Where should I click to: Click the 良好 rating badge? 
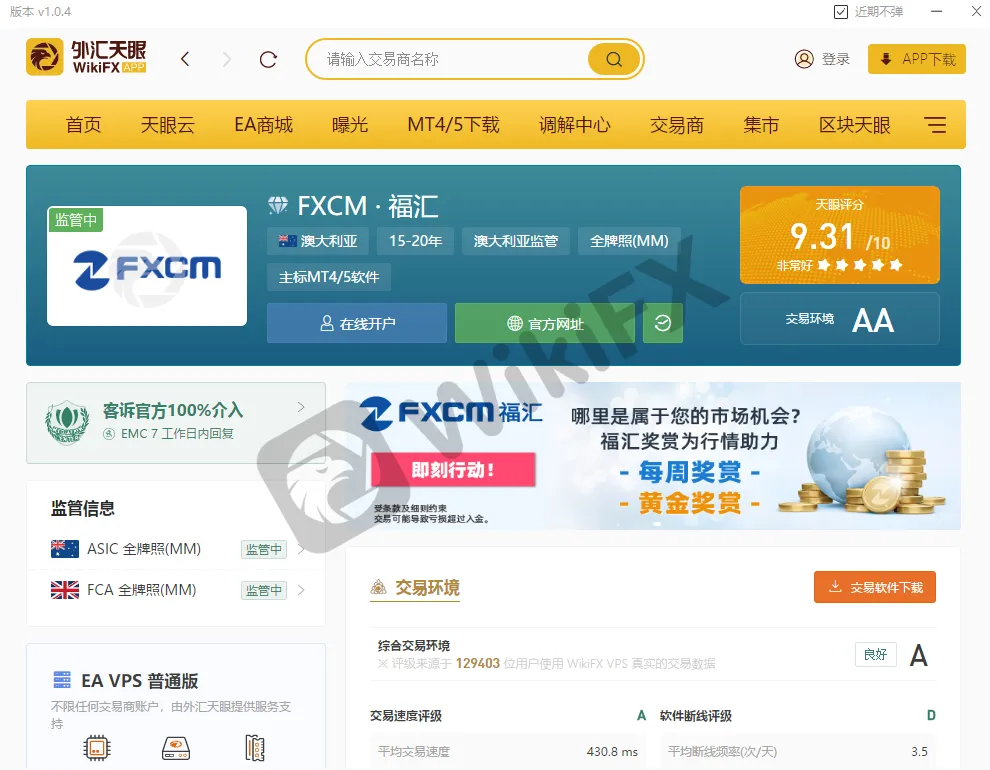876,654
